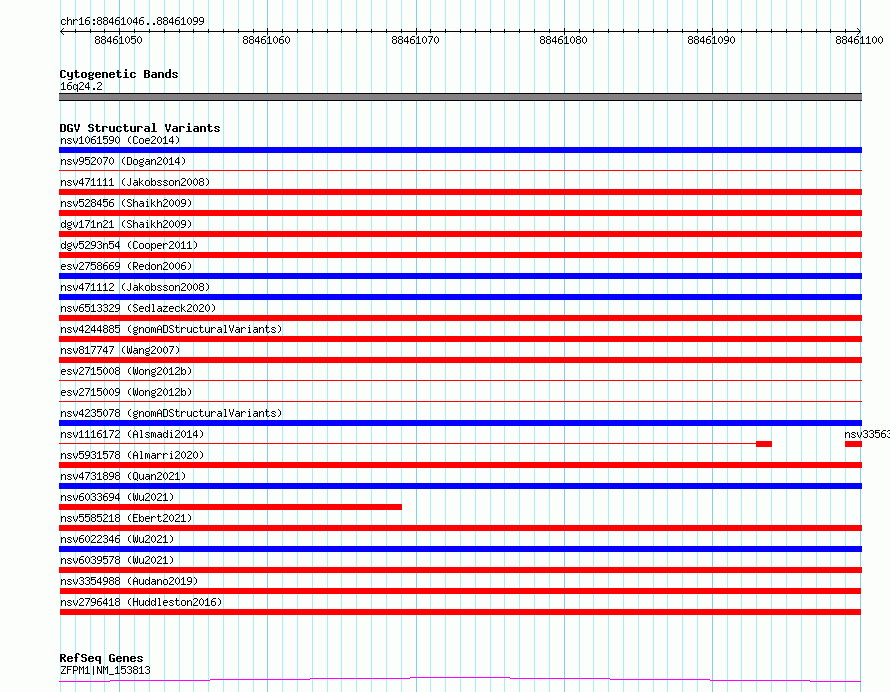This screenshot has height=692, width=890.
Task: Open nsv6022346 (Wu2021) entry
Action: (117, 539)
